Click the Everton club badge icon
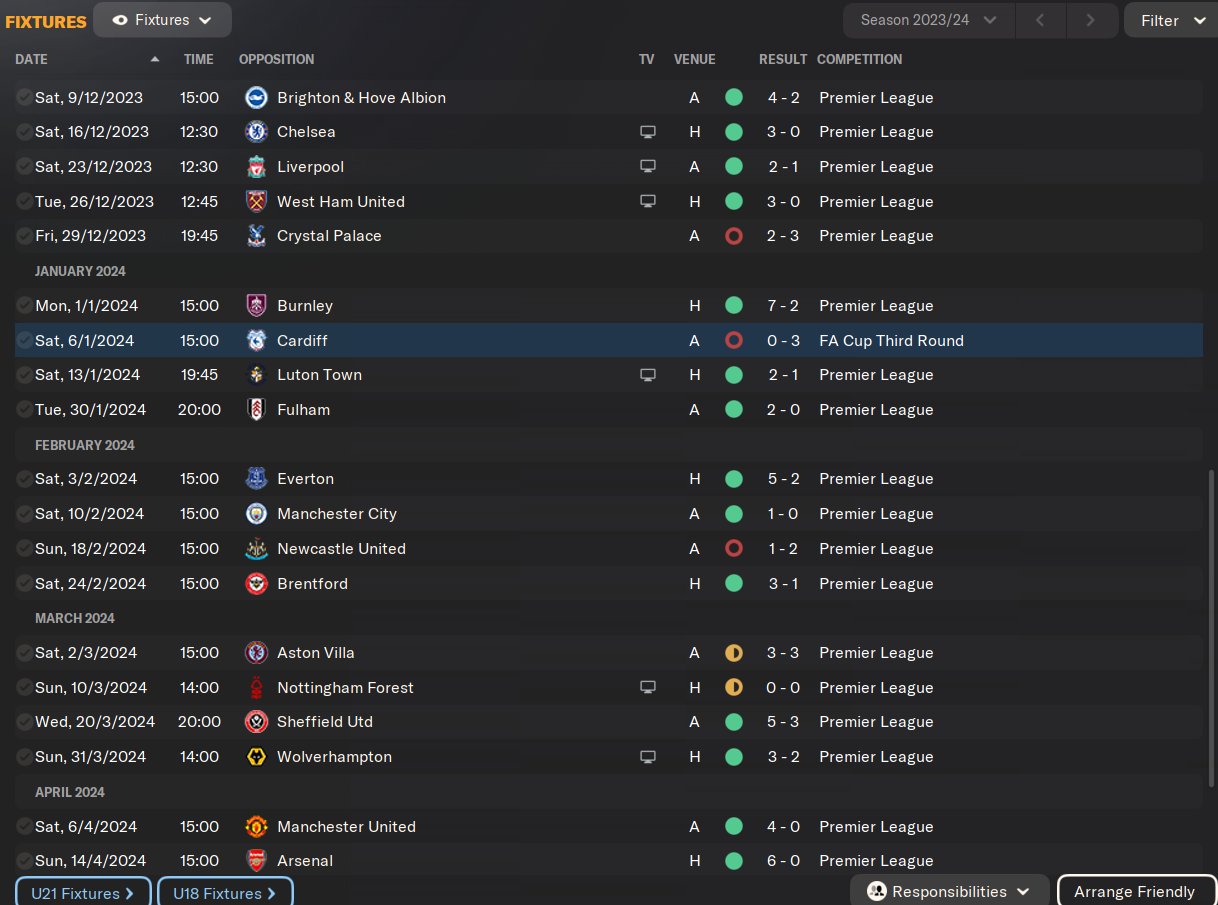Viewport: 1218px width, 905px height. [x=256, y=479]
